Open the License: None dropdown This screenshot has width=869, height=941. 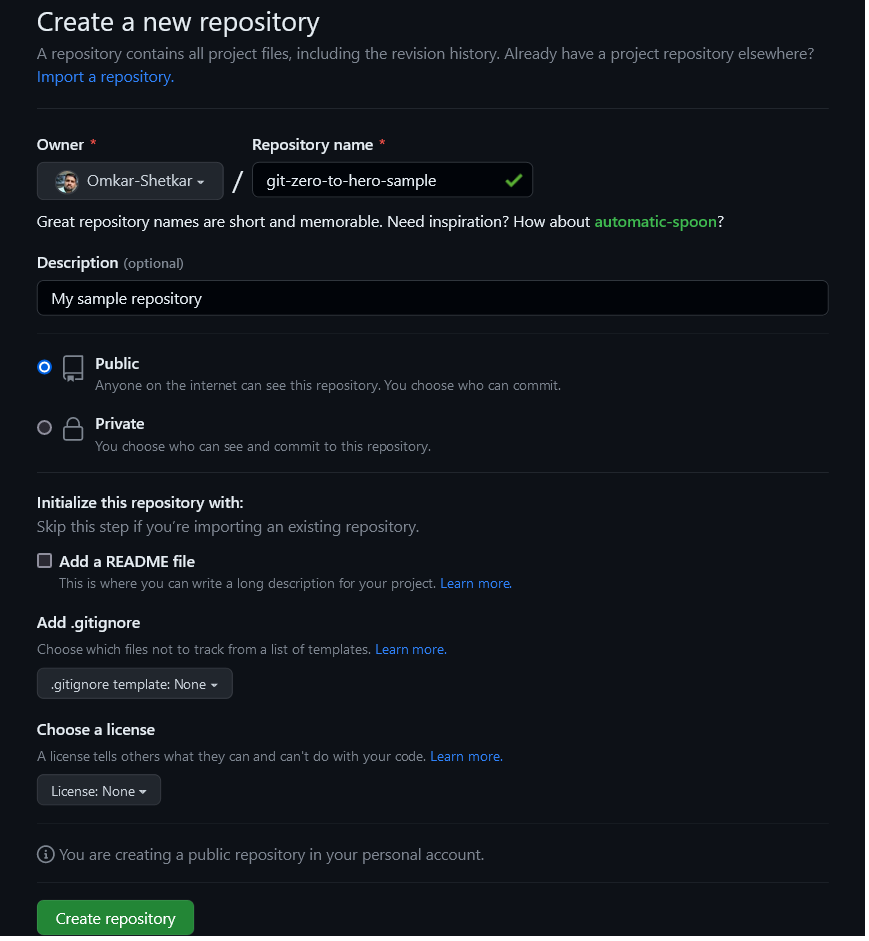[99, 791]
